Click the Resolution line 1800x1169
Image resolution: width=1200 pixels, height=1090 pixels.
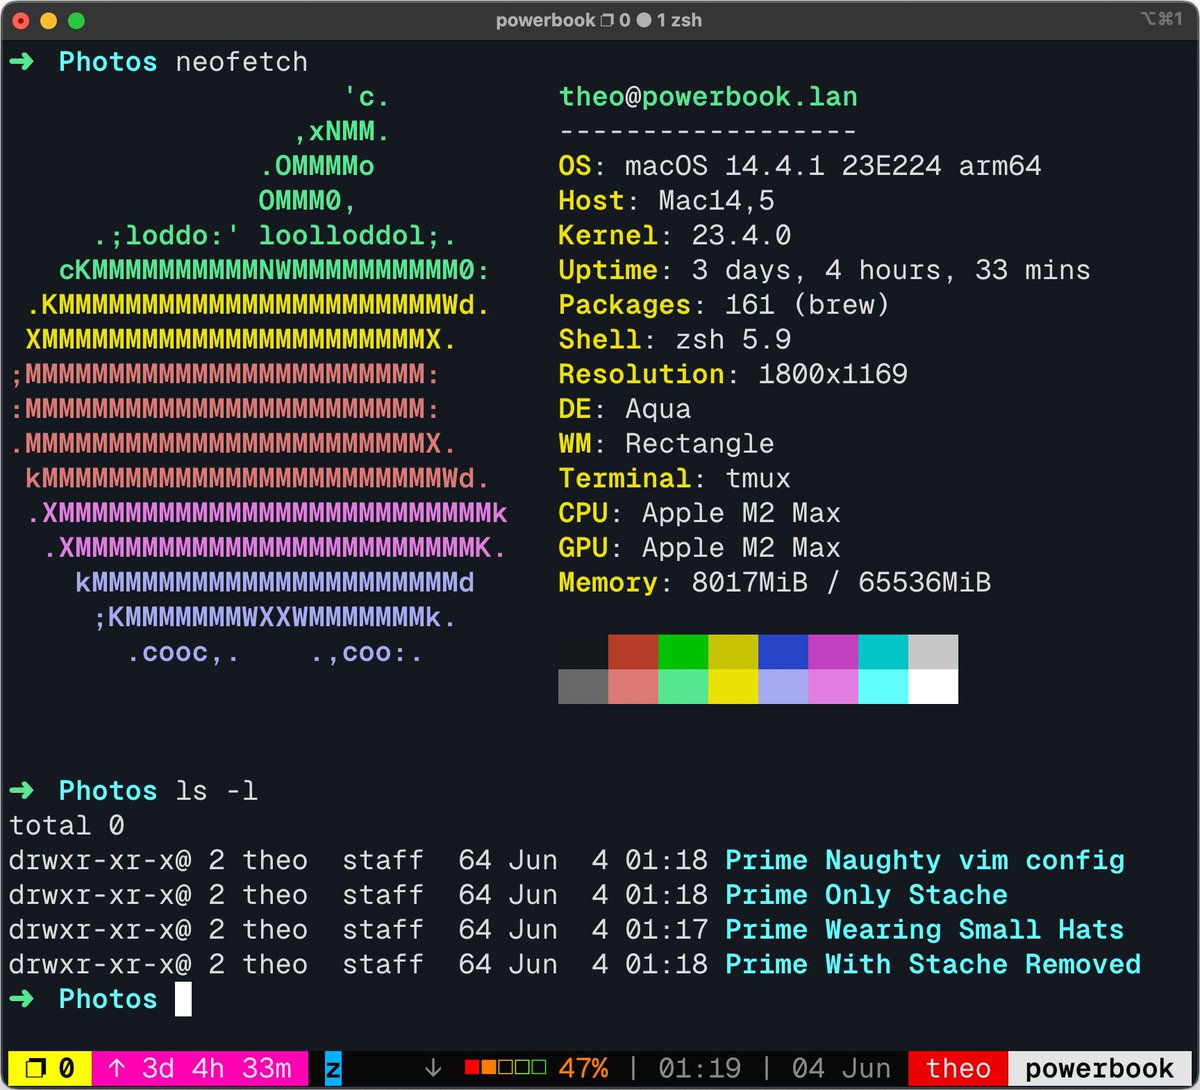tap(733, 375)
